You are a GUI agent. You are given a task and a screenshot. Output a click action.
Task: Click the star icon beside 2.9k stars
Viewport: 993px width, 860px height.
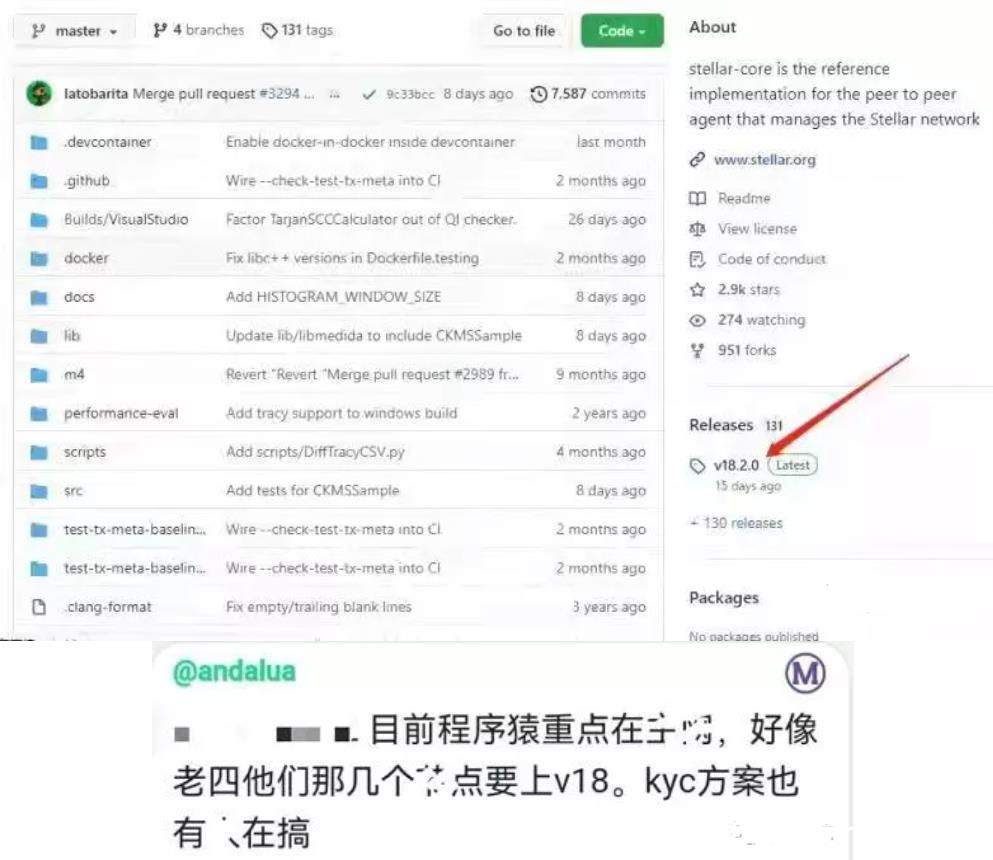(697, 289)
